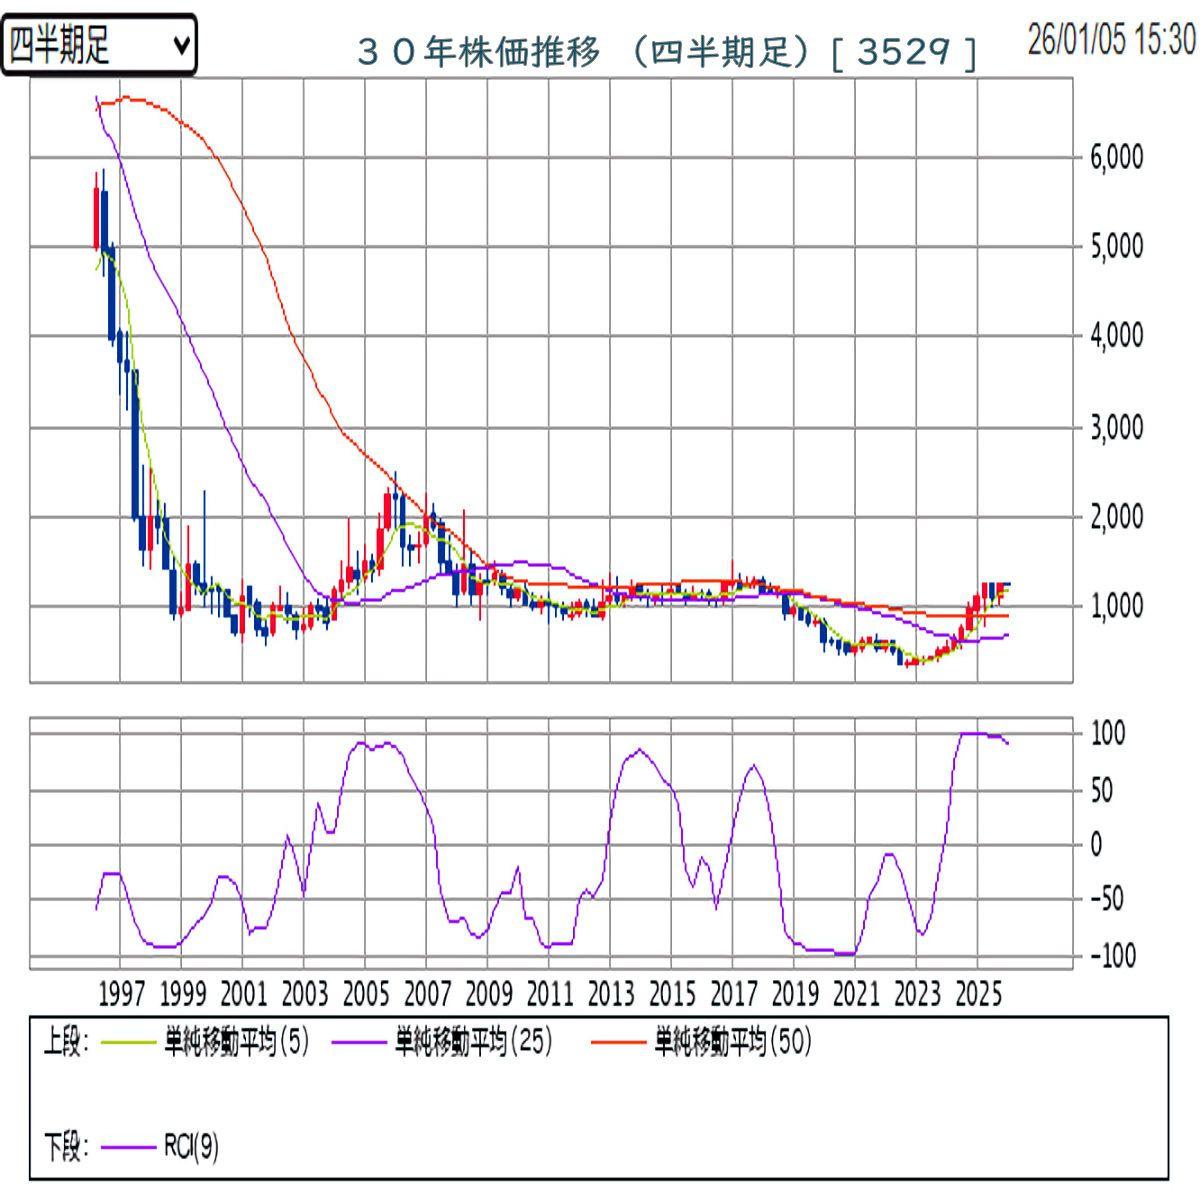Click the 2011 year label on the time axis
The width and height of the screenshot is (1200, 1200).
(x=550, y=994)
